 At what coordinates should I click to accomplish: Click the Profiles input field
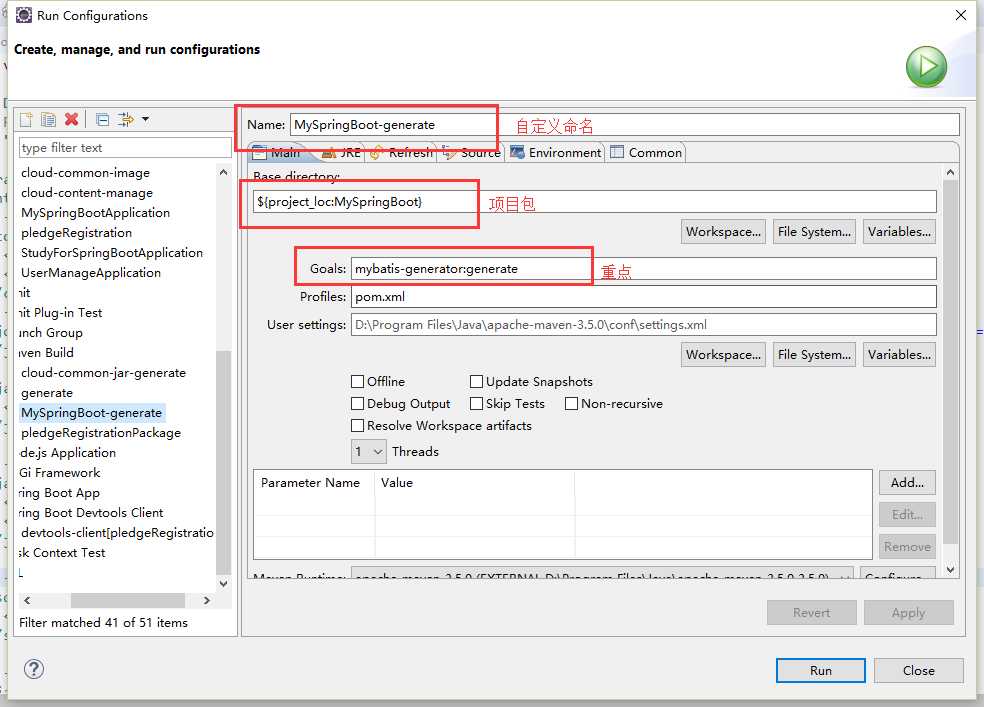coord(643,297)
